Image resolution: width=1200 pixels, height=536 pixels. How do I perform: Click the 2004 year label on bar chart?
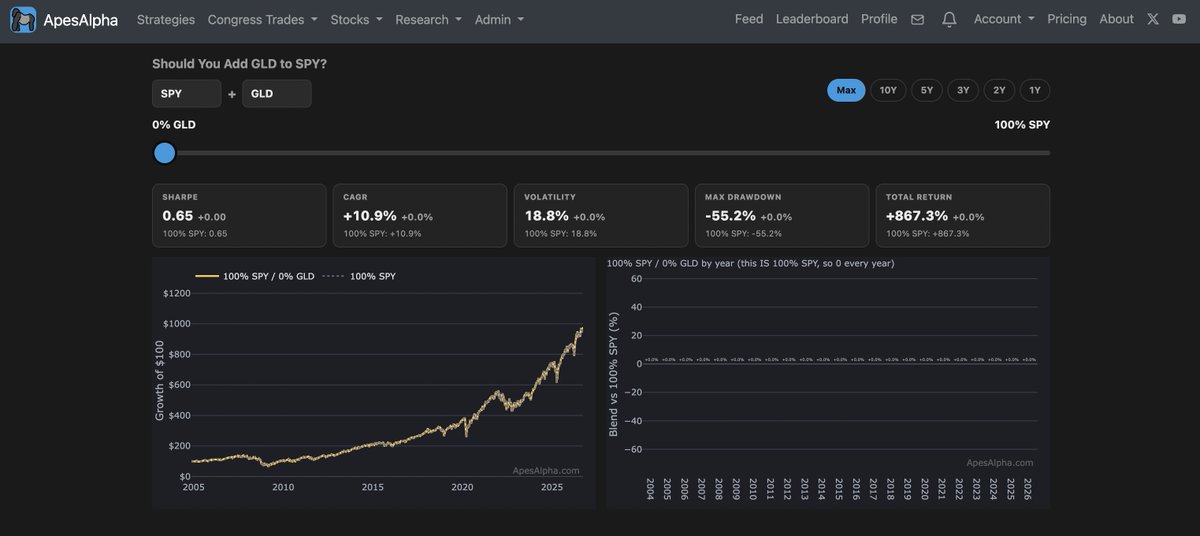pyautogui.click(x=651, y=489)
